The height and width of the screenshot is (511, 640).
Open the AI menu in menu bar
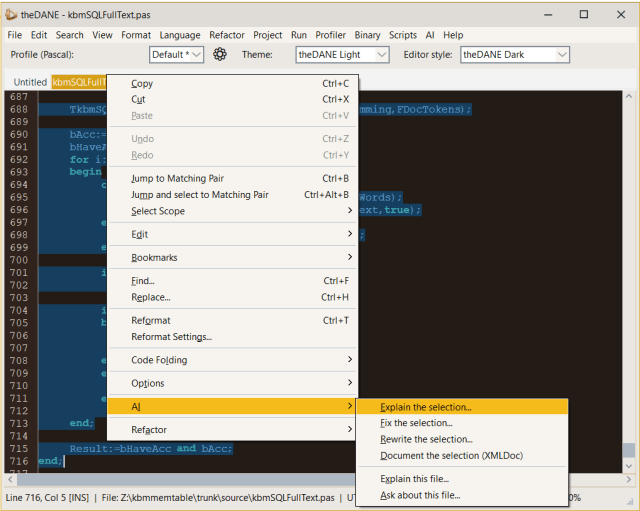430,35
